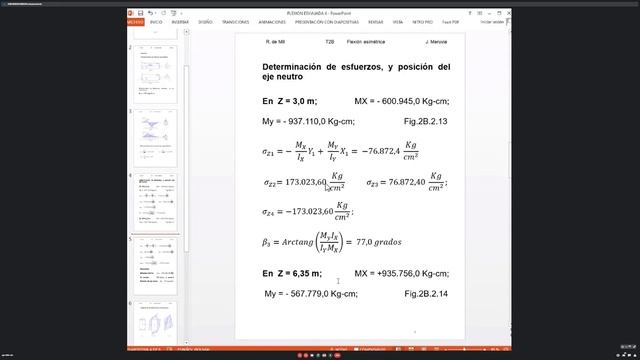Select slide 4 thumbnail
This screenshot has width=640, height=360.
click(x=156, y=202)
